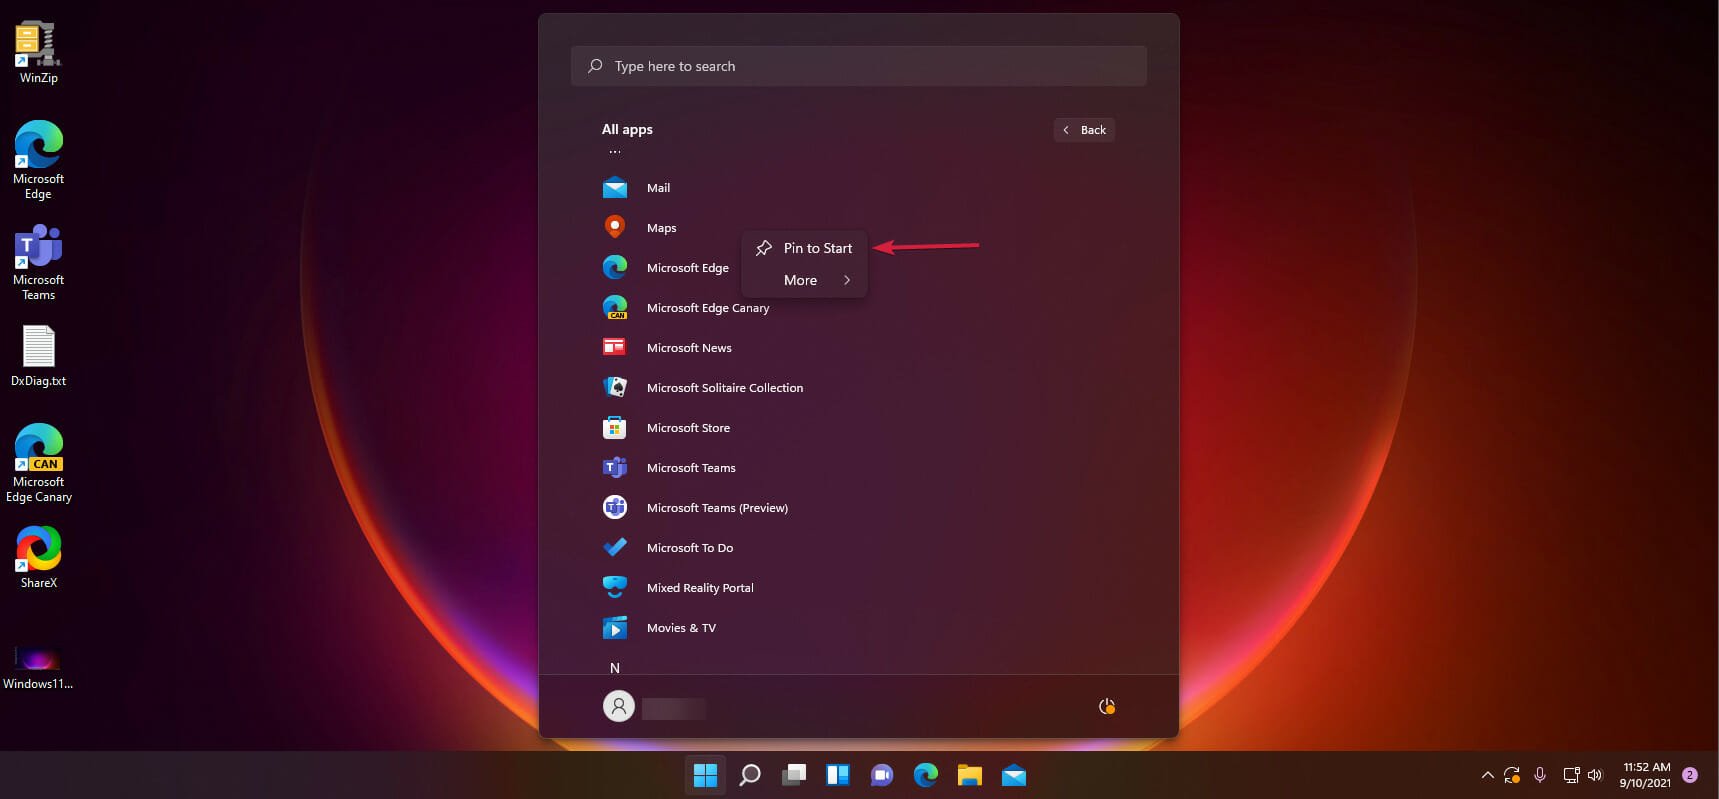This screenshot has height=799, width=1719.
Task: Click the Windows Start button on taskbar
Action: pyautogui.click(x=705, y=775)
